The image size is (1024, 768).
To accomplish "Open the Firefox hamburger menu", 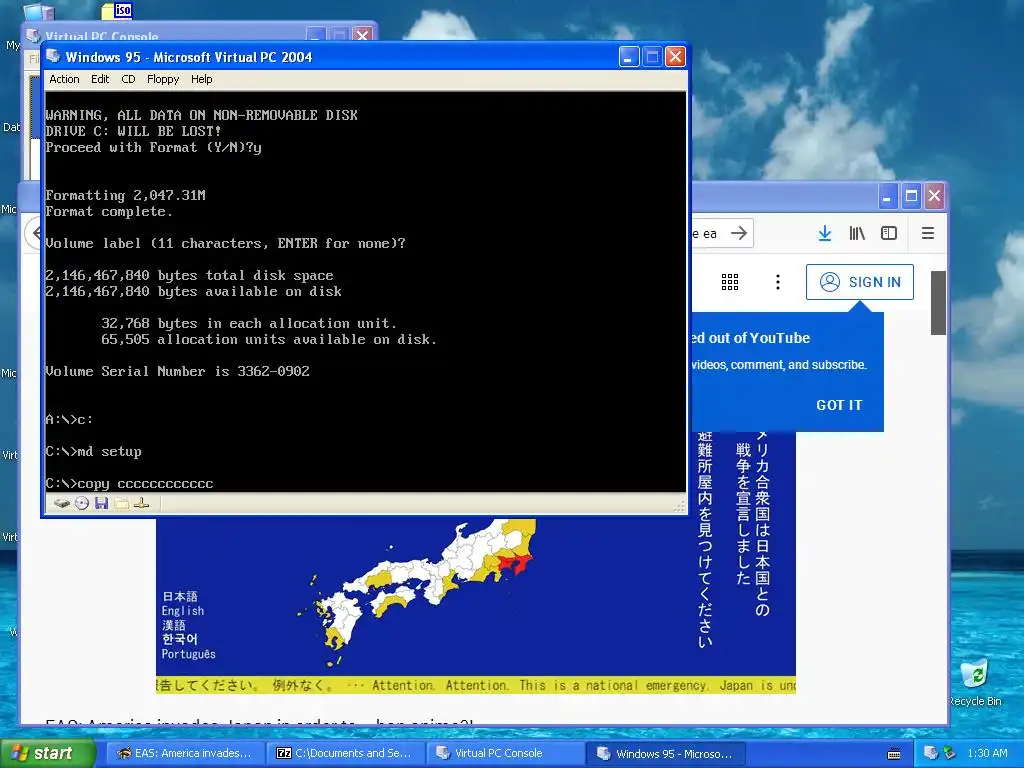I will tap(927, 233).
